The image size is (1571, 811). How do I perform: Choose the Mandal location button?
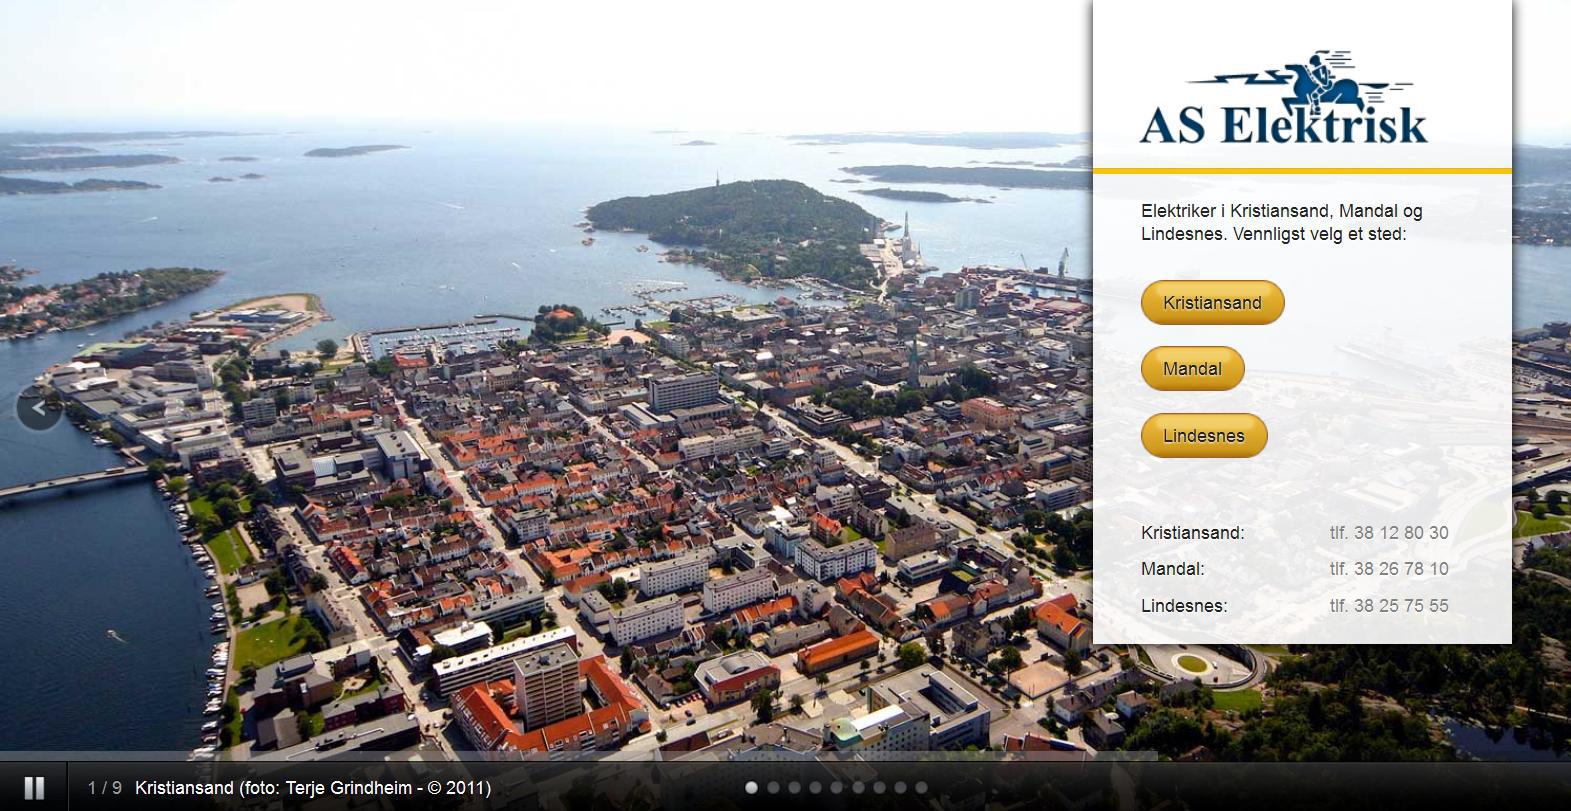point(1192,369)
